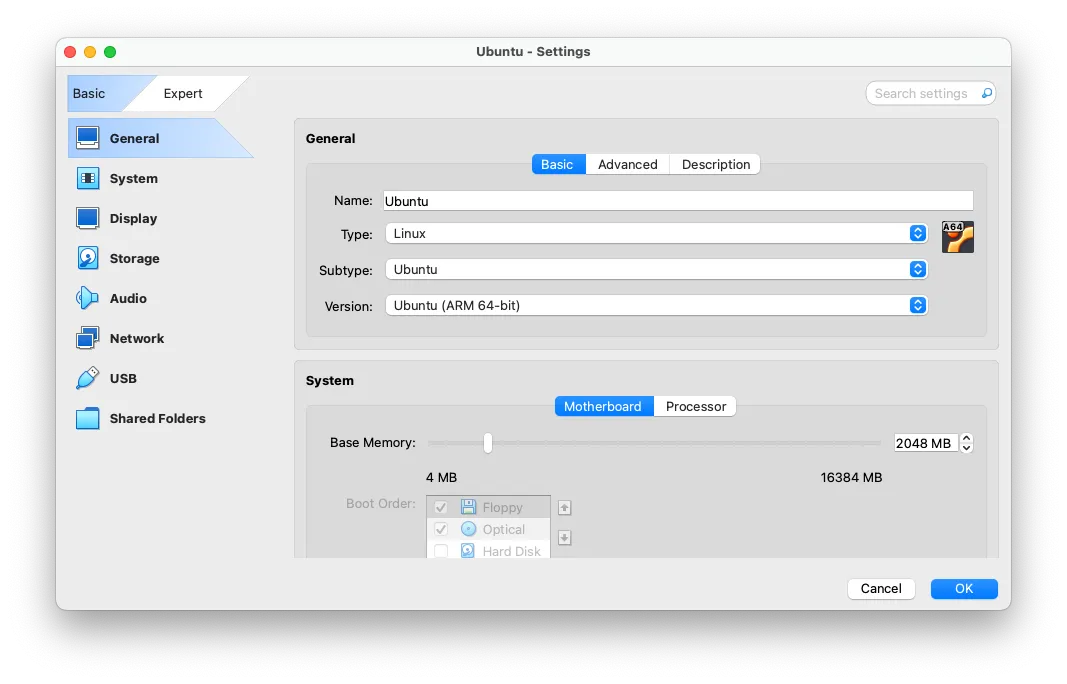Select the Network icon in sidebar
This screenshot has width=1067, height=684.
[88, 338]
